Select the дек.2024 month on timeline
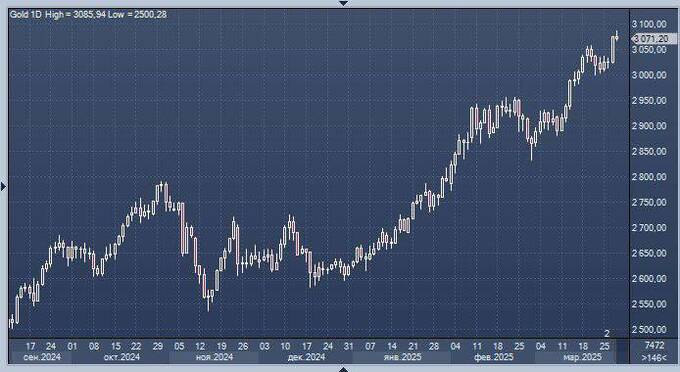Screen dimensions: 680x372 tap(306, 357)
